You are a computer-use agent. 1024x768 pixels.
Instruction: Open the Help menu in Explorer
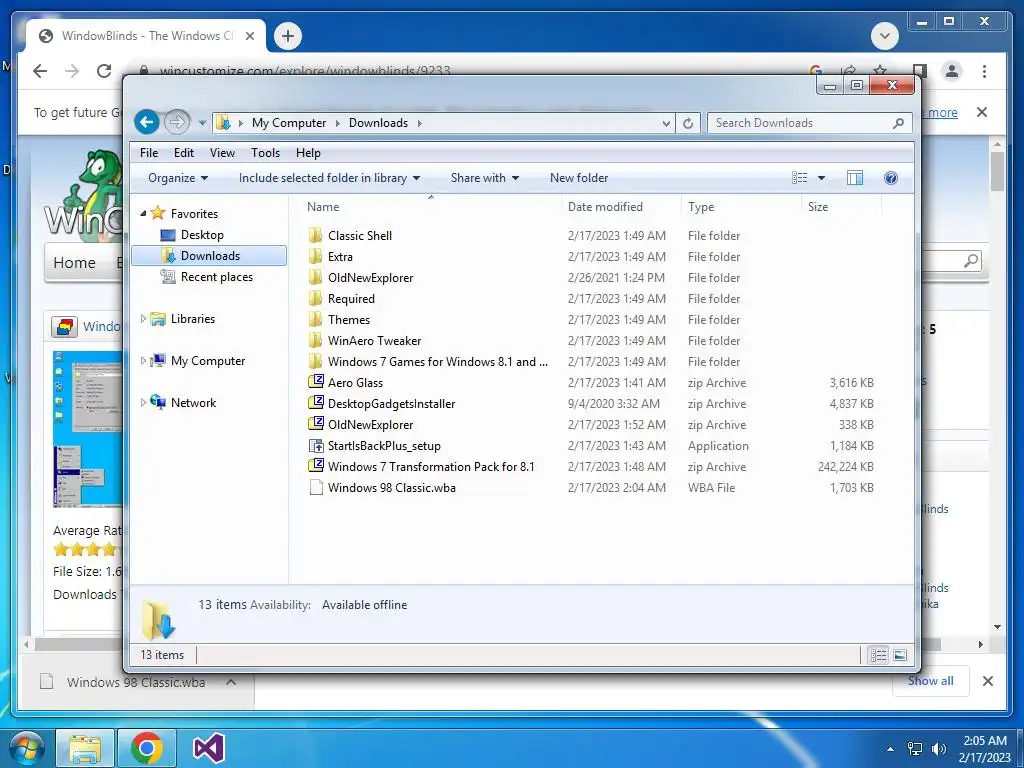coord(308,153)
